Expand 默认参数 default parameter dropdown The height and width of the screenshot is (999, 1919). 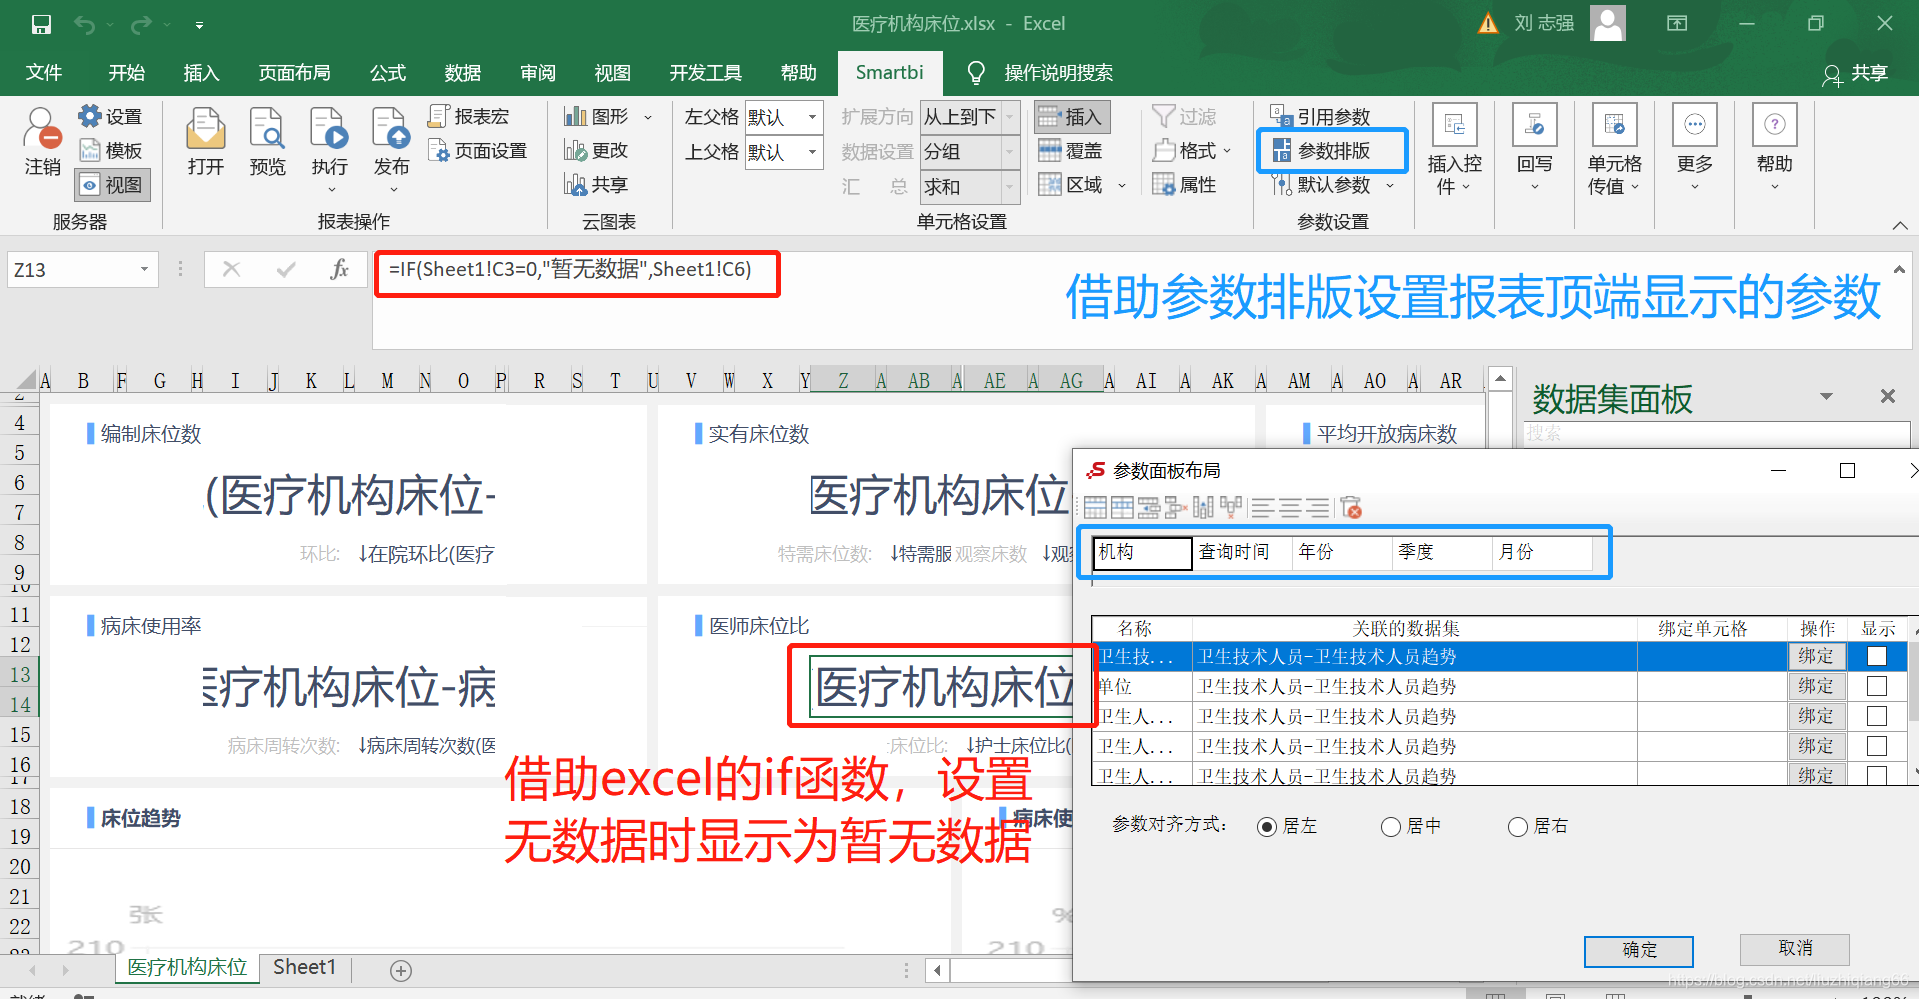(1390, 185)
